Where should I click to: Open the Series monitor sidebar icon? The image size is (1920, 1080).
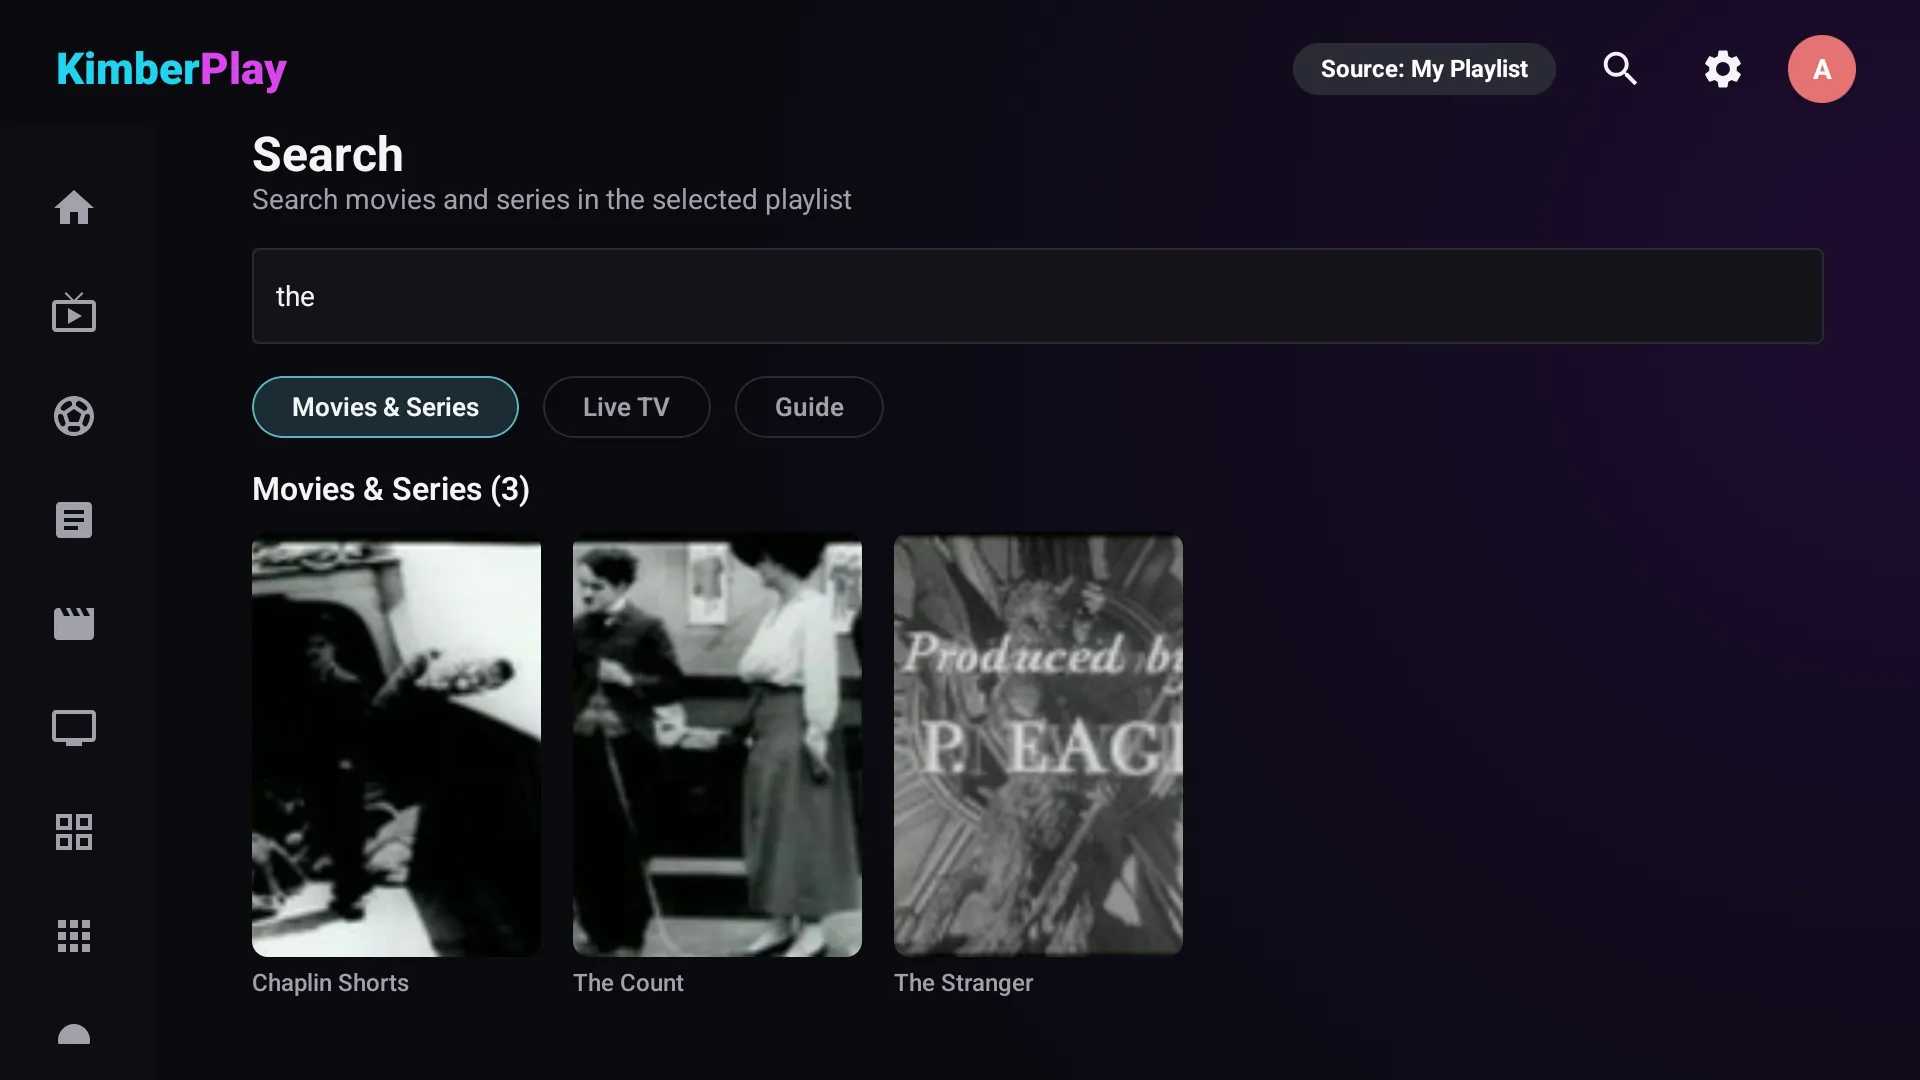74,728
